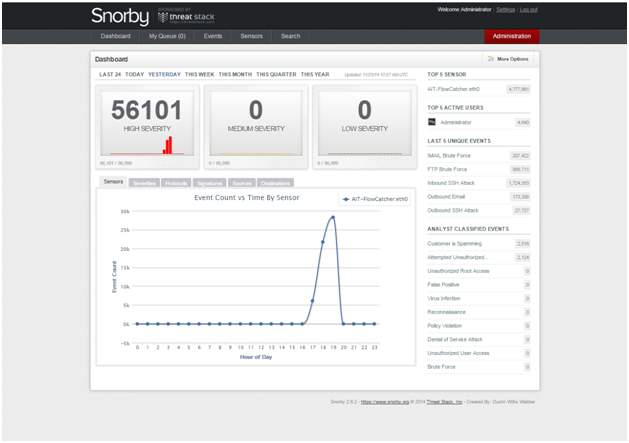Click the Administrator user avatar icon

click(432, 122)
